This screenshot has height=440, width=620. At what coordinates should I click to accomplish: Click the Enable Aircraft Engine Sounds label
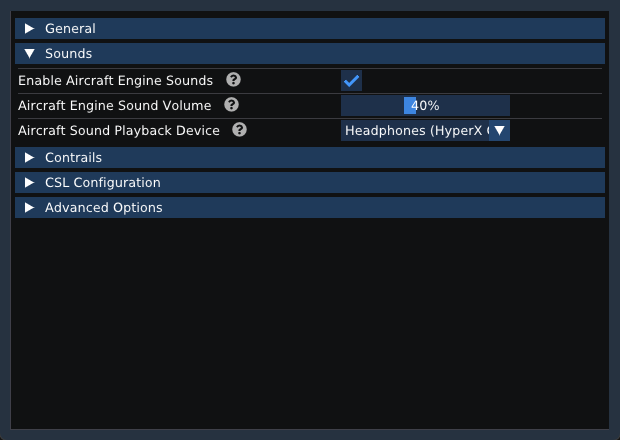(x=115, y=80)
